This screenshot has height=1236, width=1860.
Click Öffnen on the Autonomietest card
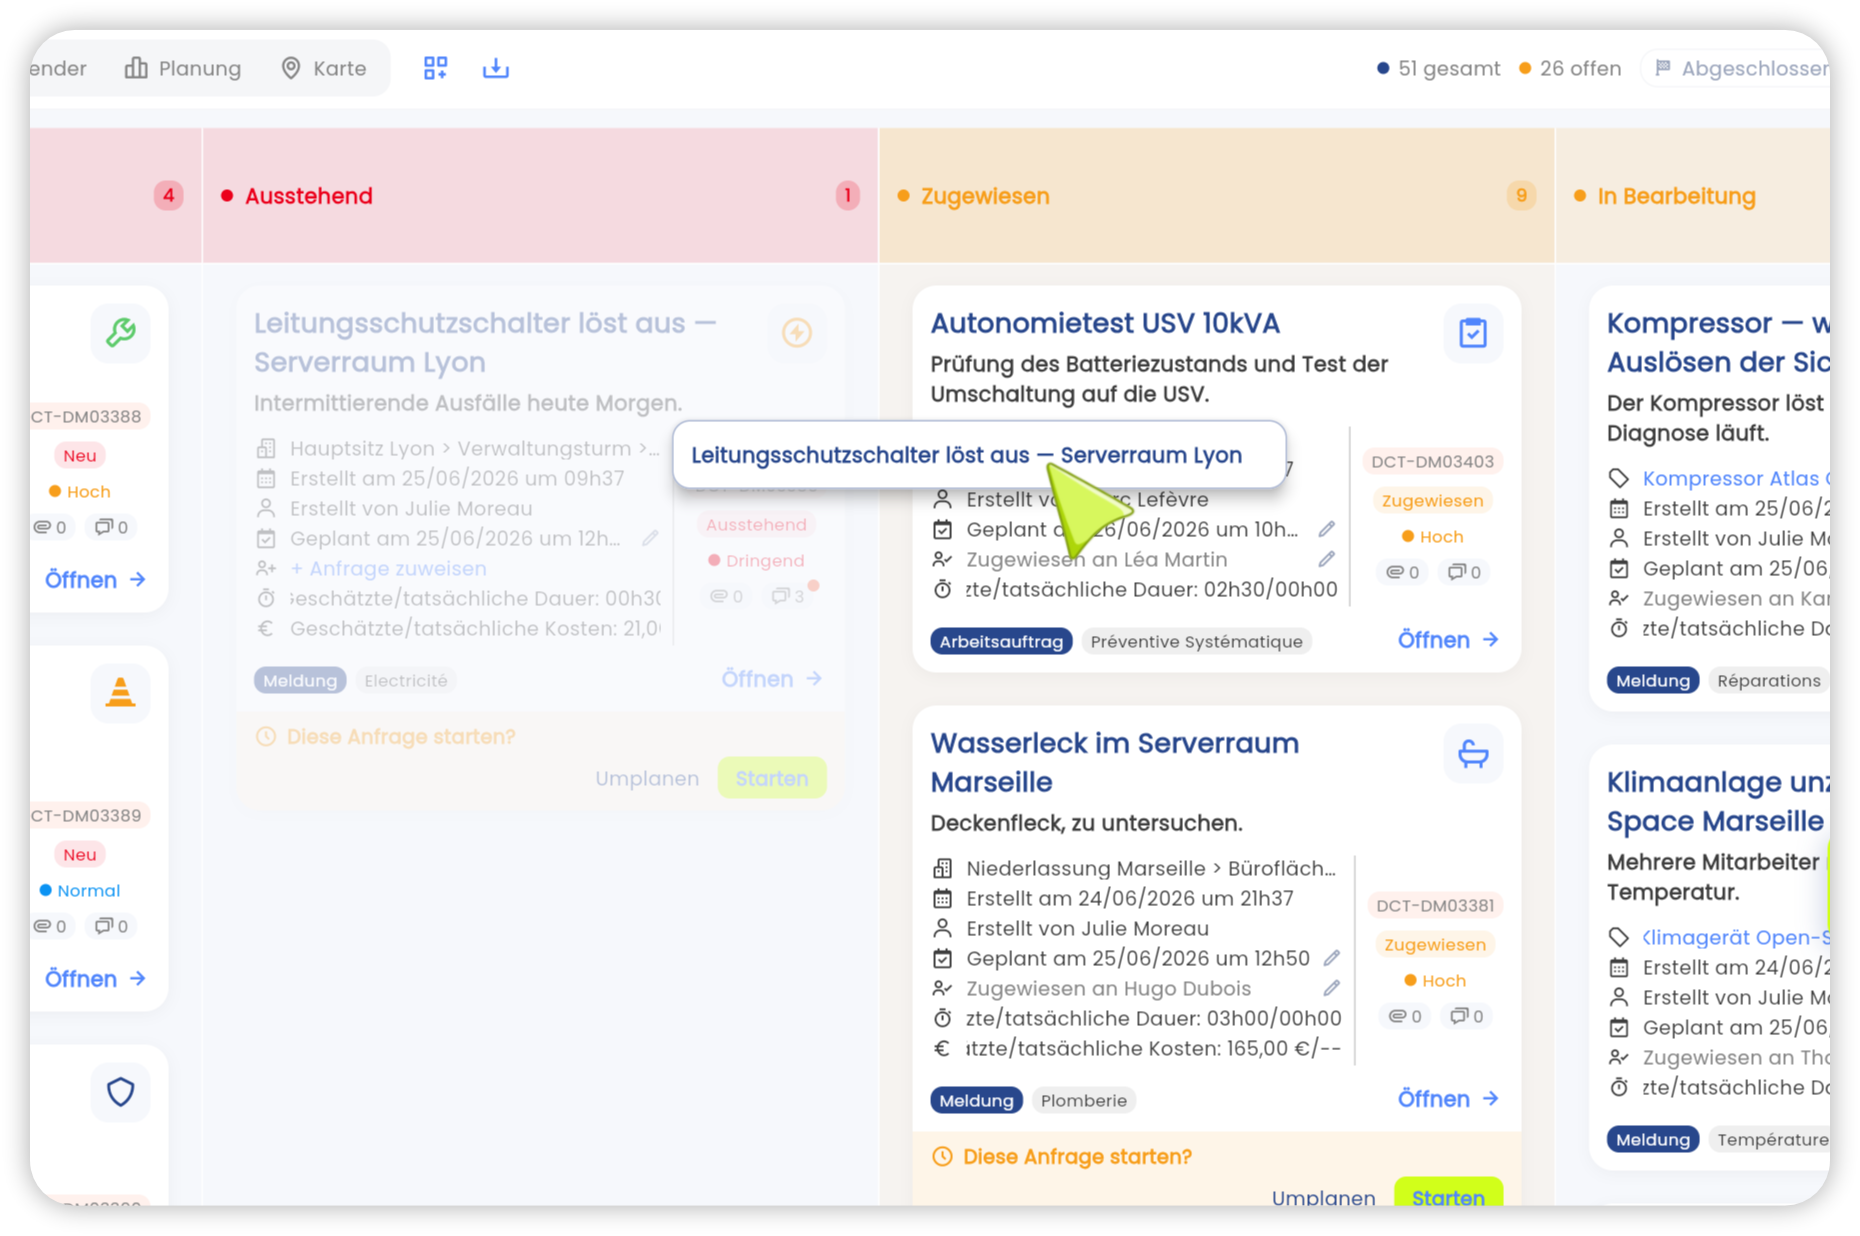pyautogui.click(x=1448, y=640)
